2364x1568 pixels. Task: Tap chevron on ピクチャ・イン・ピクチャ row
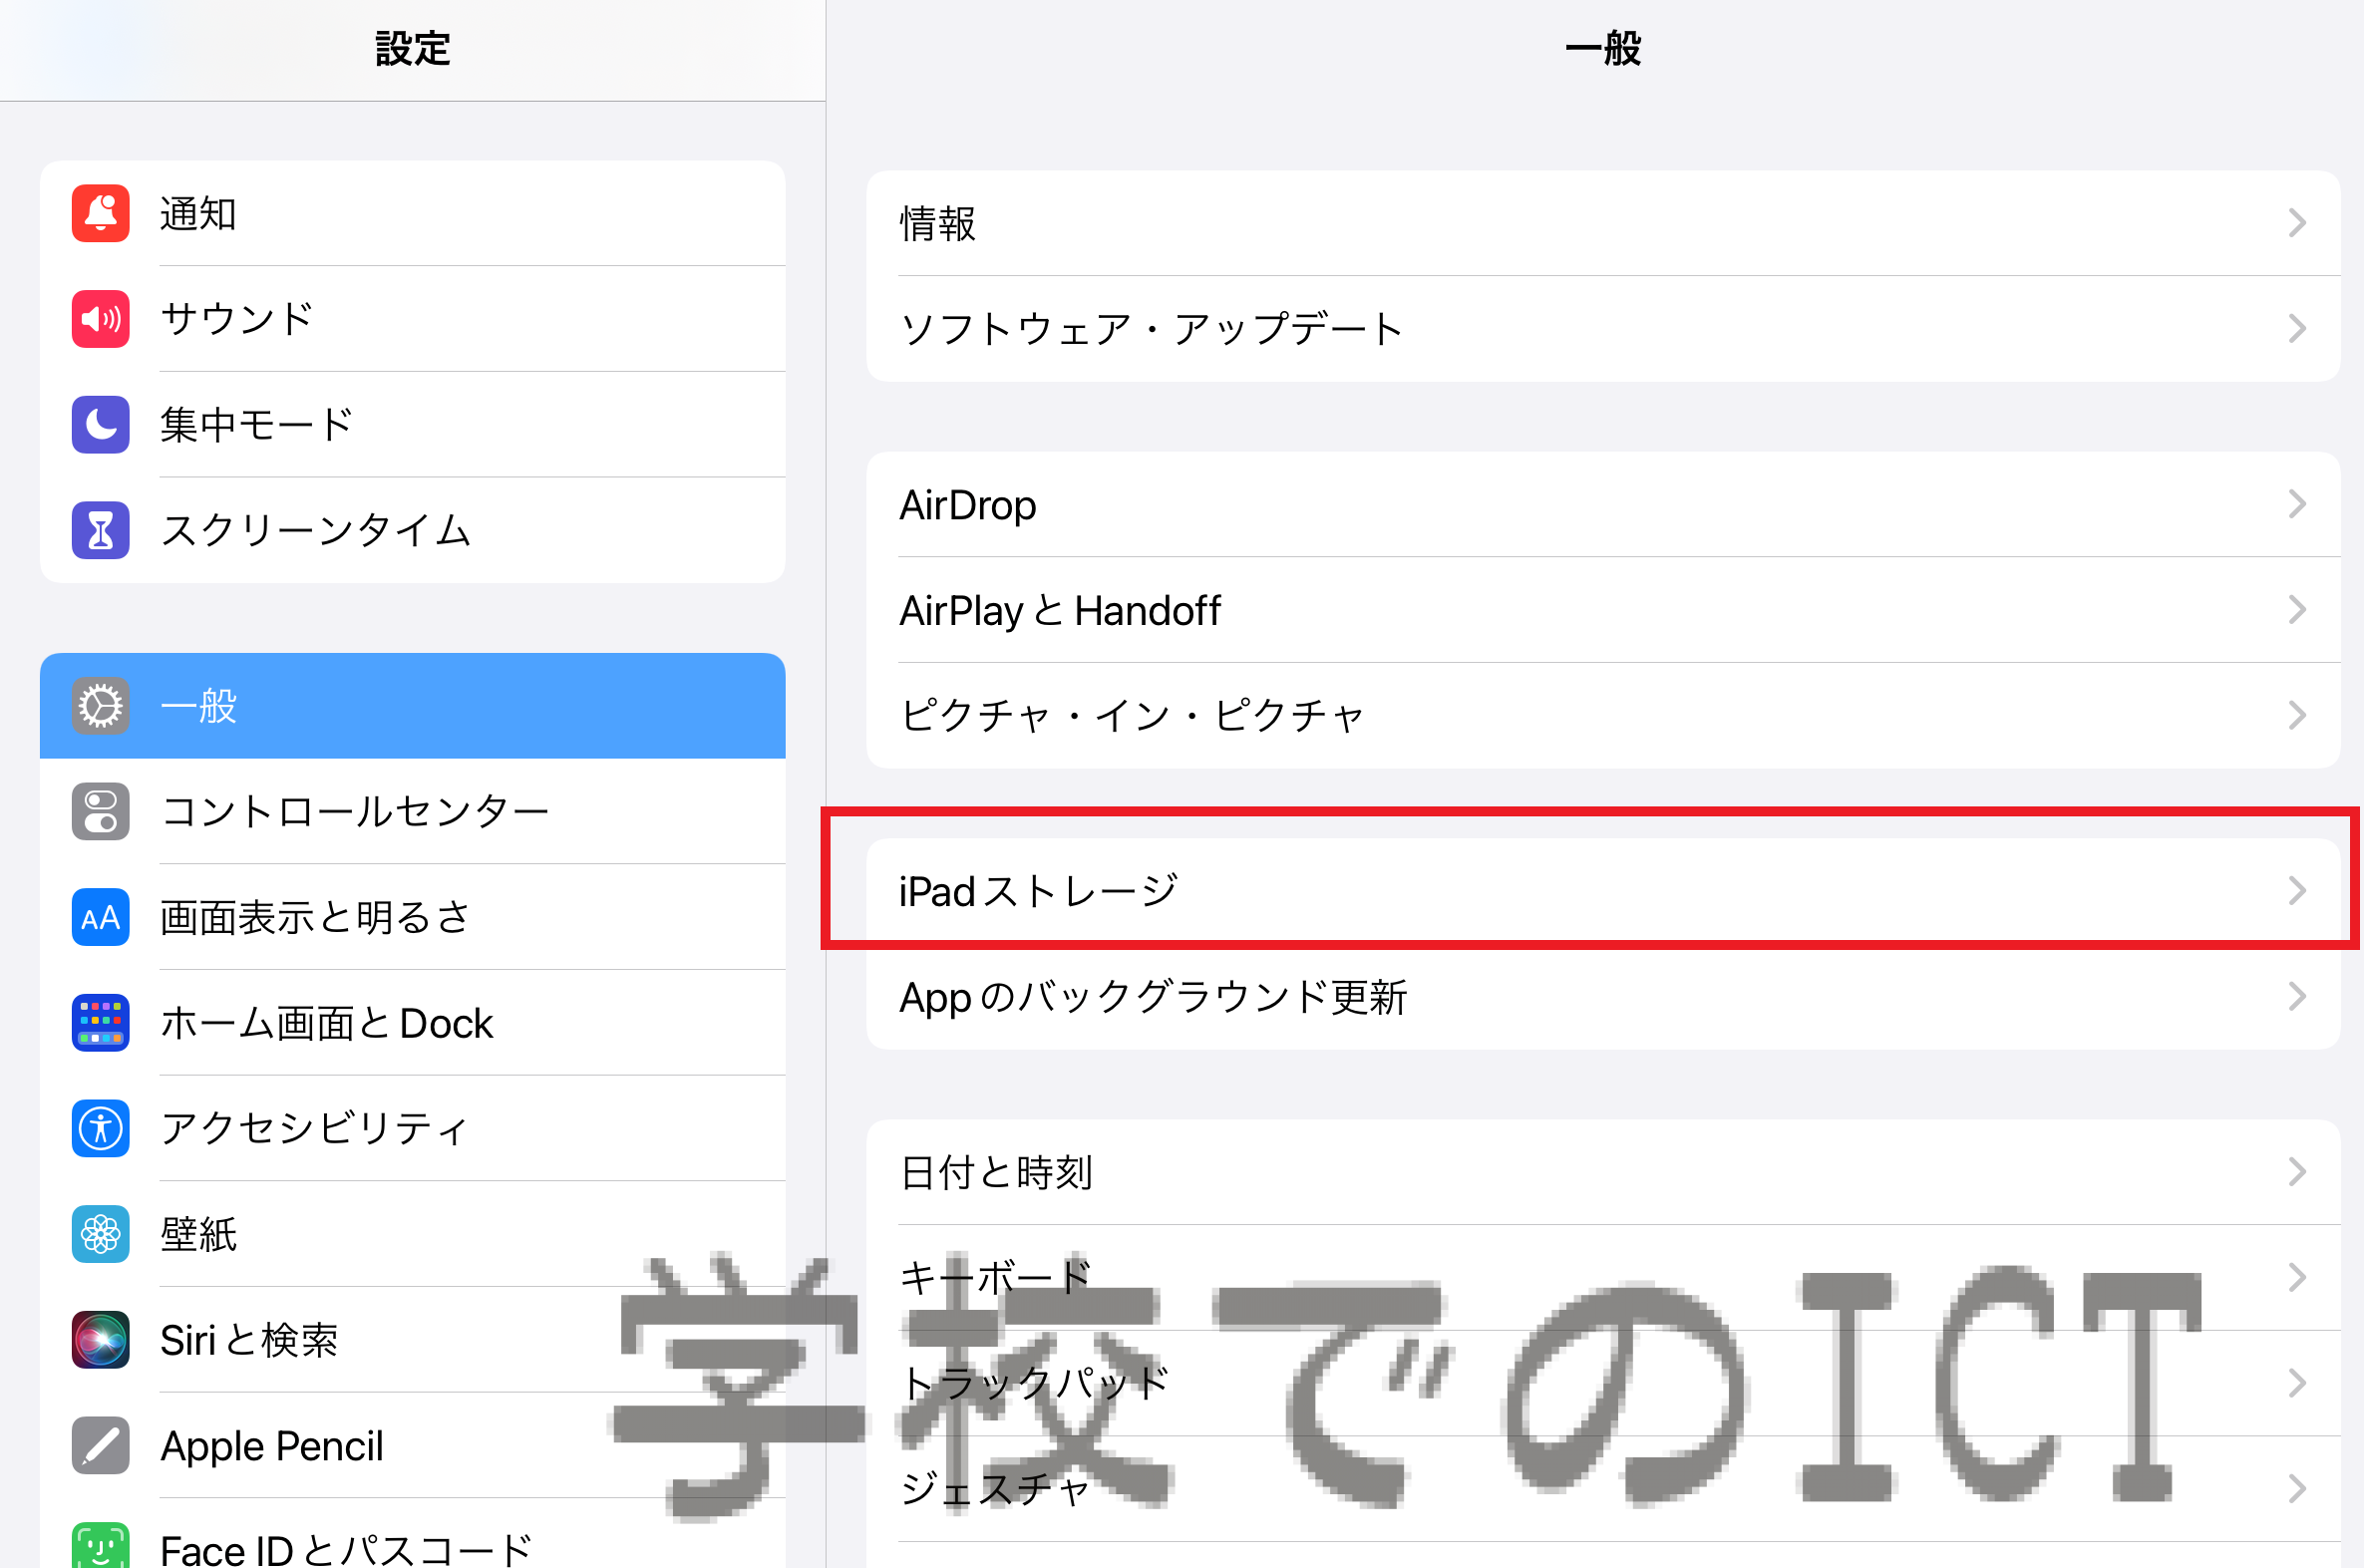tap(2297, 716)
